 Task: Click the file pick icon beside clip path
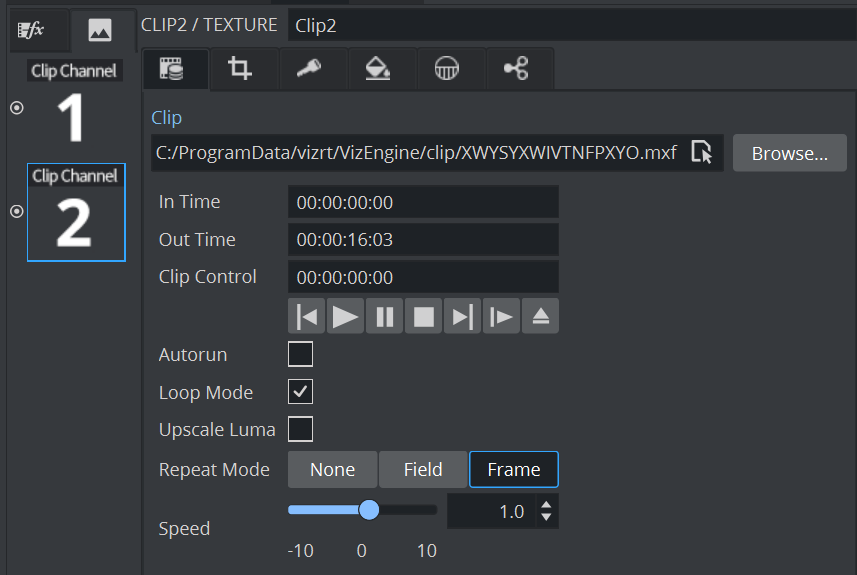coord(702,153)
